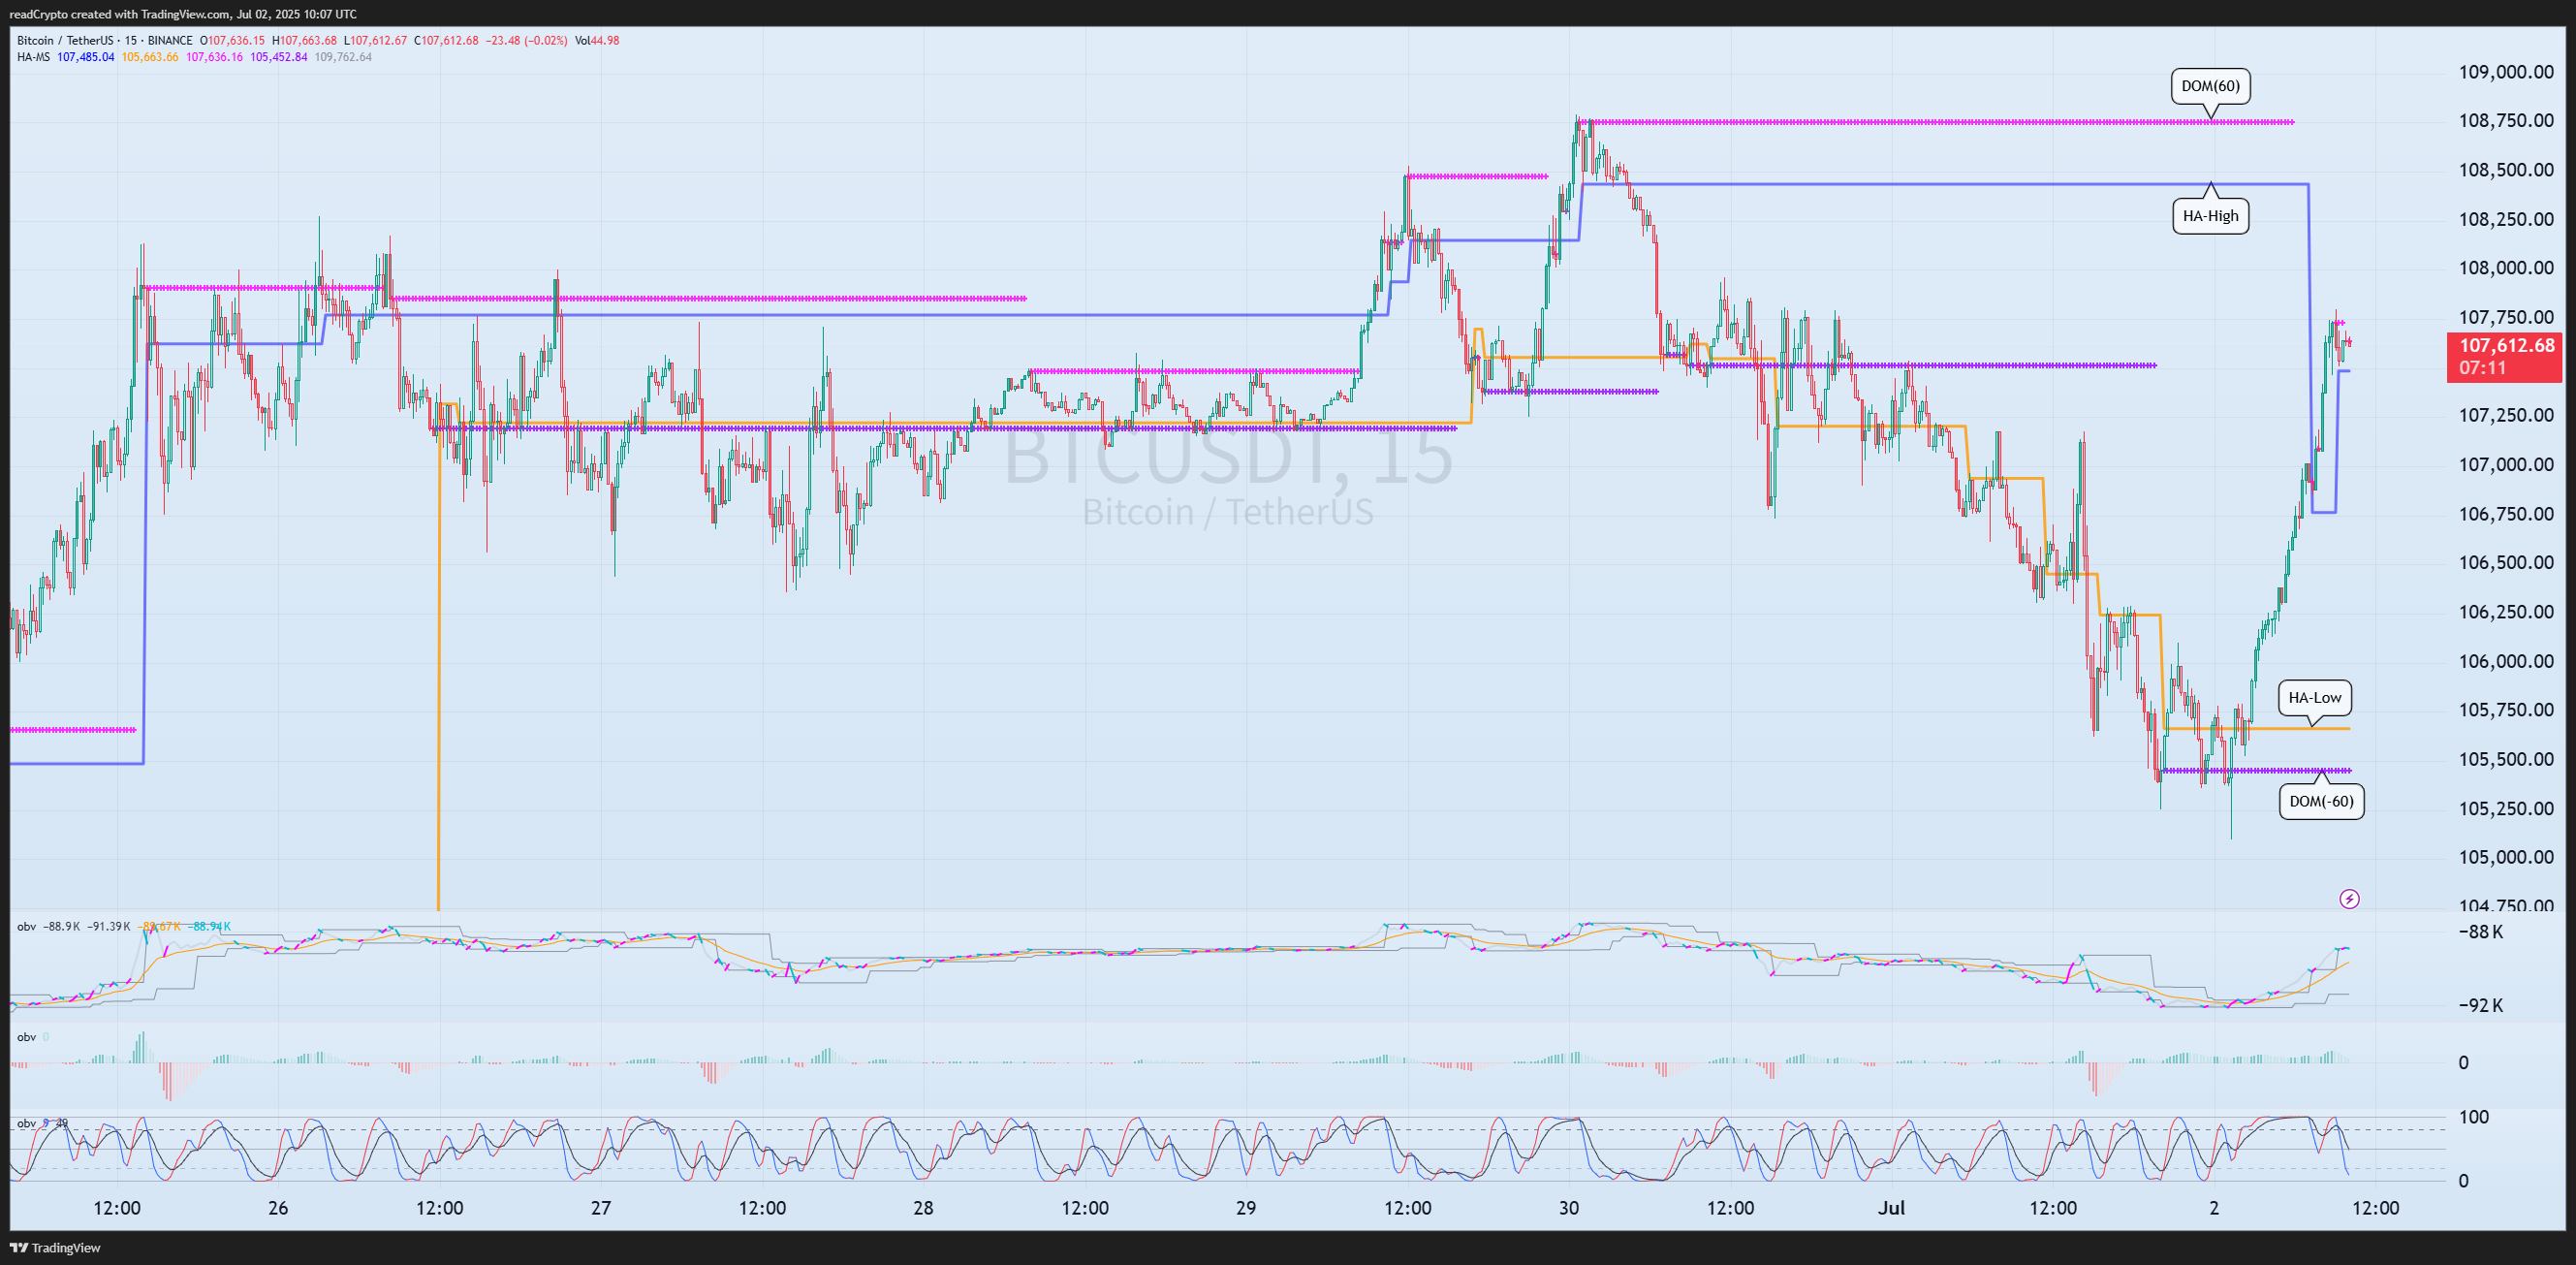This screenshot has height=1265, width=2576.
Task: Click HA-MS gray value 109,762.64
Action: coord(343,57)
